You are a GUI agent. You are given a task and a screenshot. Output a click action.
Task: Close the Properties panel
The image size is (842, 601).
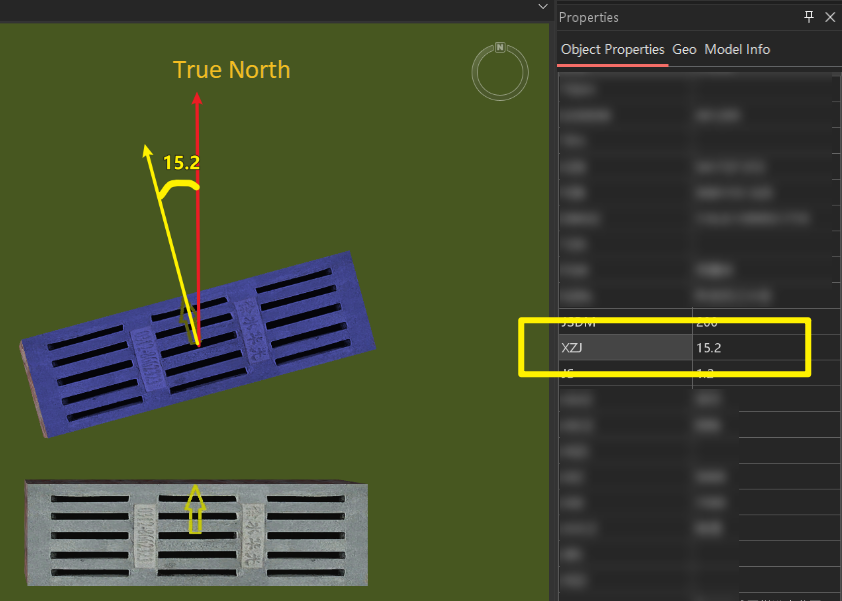pyautogui.click(x=830, y=17)
